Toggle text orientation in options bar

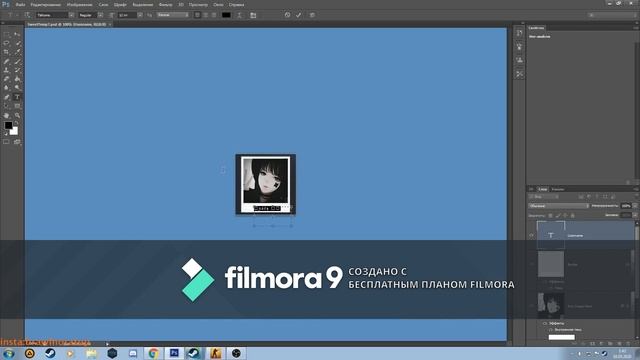27,15
